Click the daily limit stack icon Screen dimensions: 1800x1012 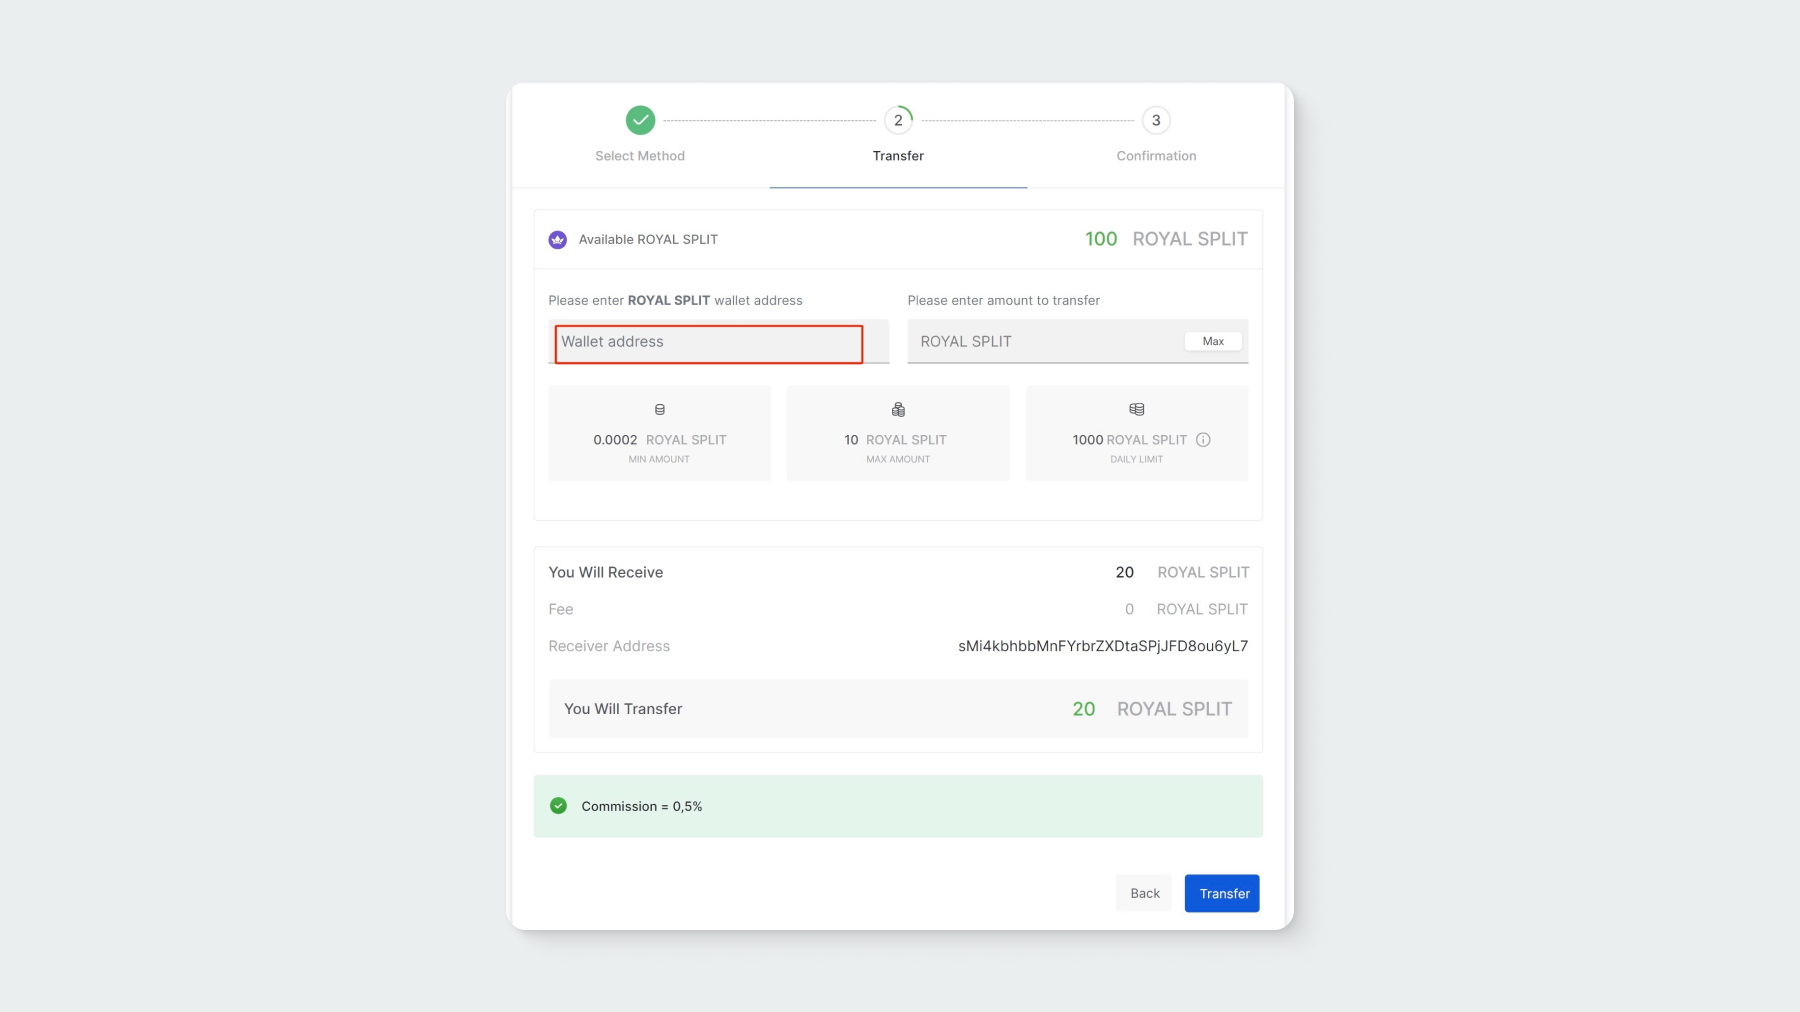click(x=1137, y=409)
